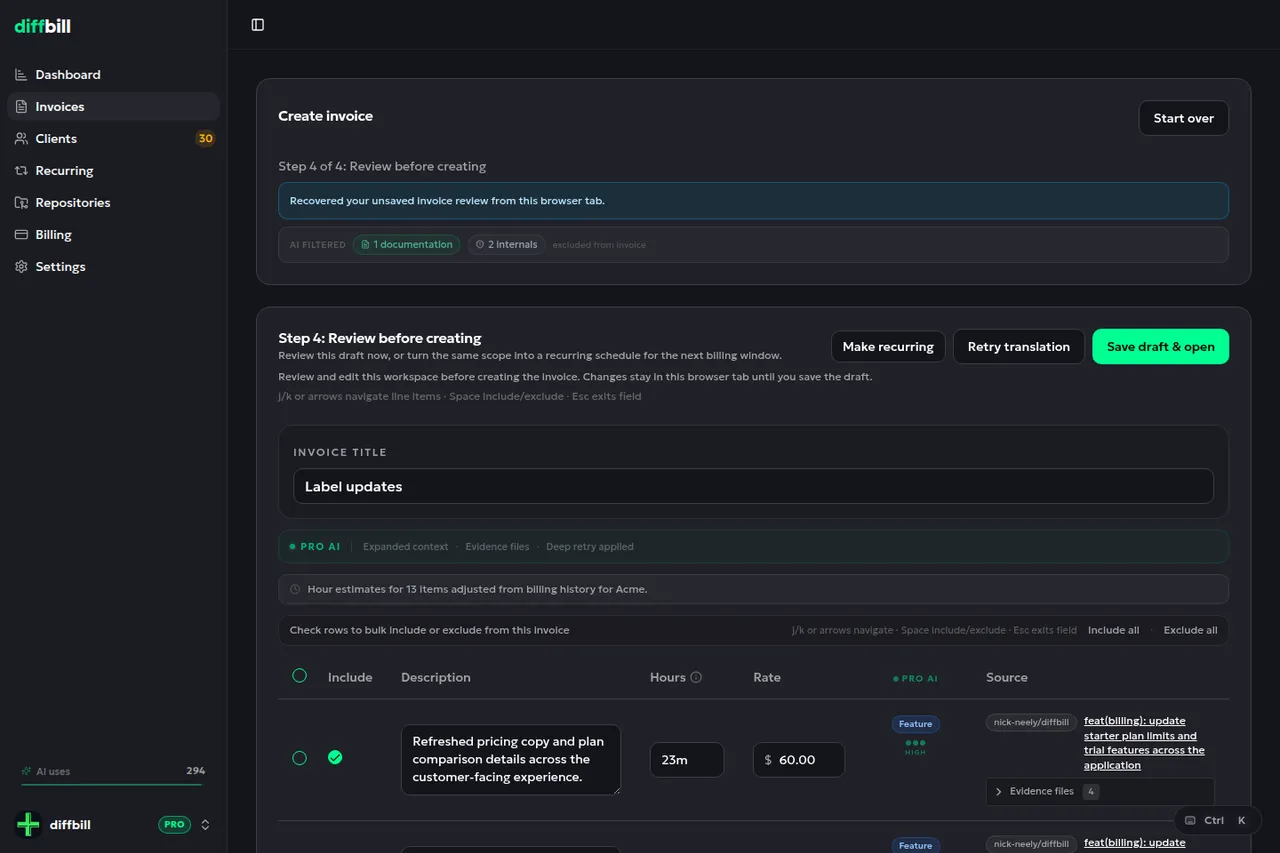The image size is (1280, 853).
Task: Click the Clients people icon
Action: point(21,139)
